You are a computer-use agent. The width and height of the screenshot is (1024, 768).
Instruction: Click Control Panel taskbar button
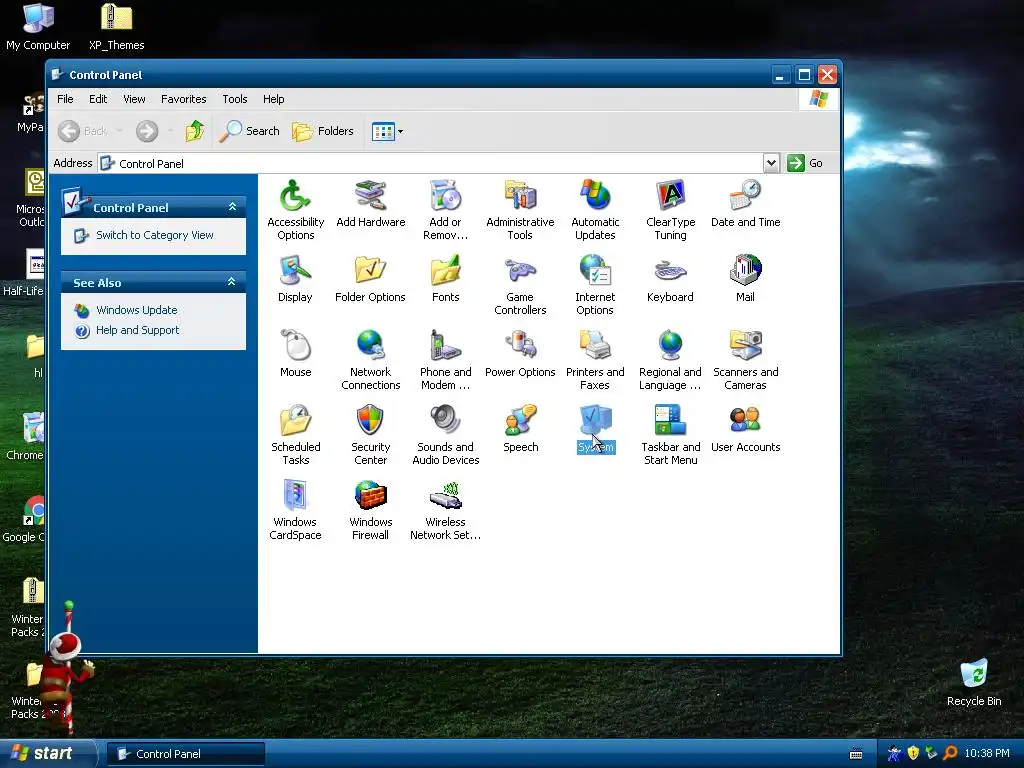[x=186, y=754]
